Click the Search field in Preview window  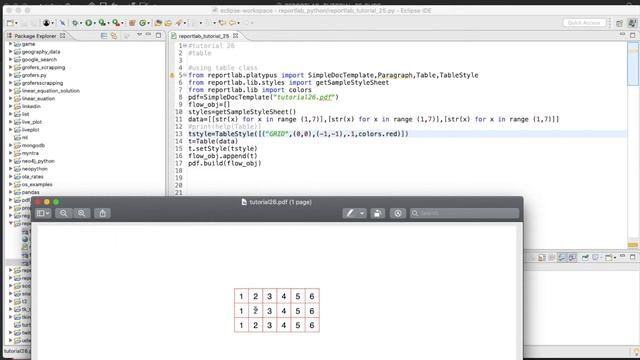(464, 213)
